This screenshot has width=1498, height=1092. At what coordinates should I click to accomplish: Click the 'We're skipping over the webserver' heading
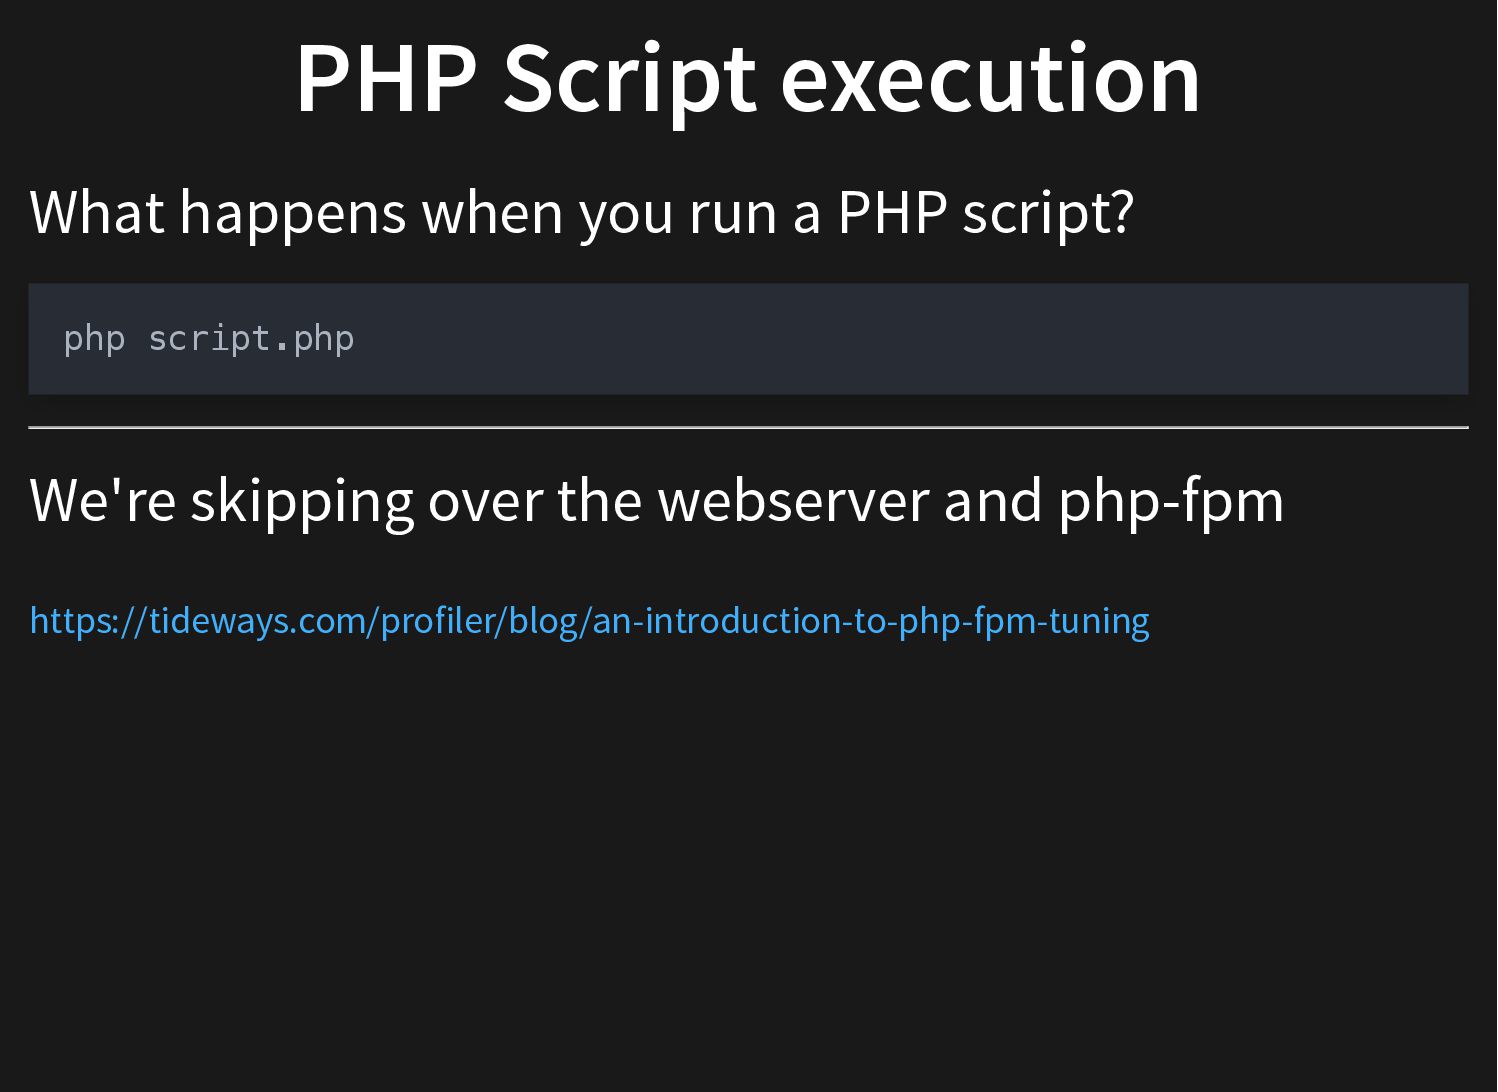(x=655, y=500)
